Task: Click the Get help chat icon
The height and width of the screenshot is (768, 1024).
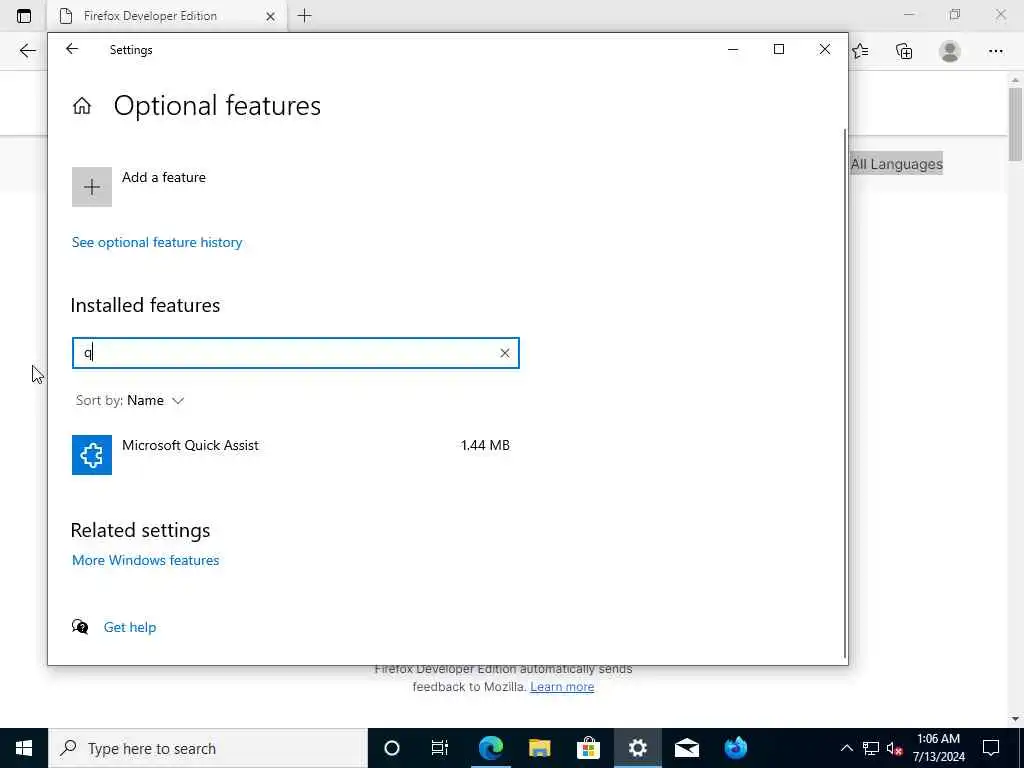Action: pos(80,627)
